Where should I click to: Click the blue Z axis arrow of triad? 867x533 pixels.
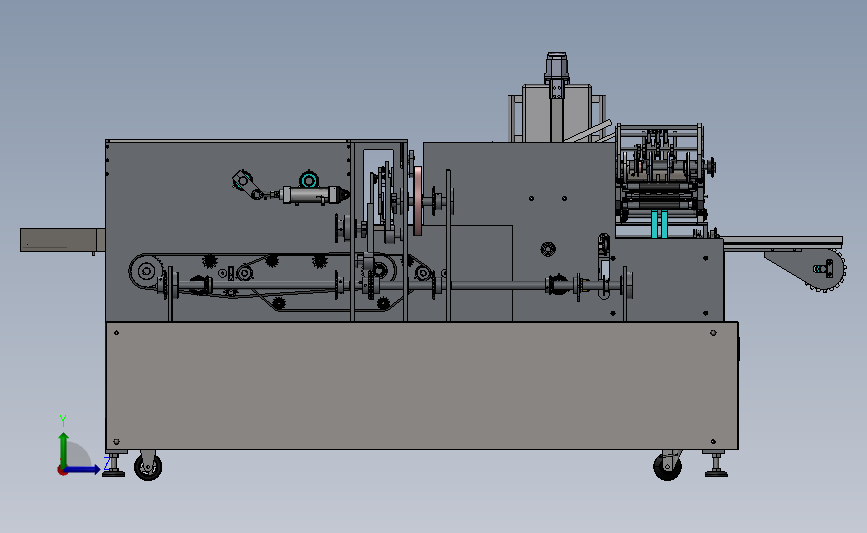[x=83, y=470]
